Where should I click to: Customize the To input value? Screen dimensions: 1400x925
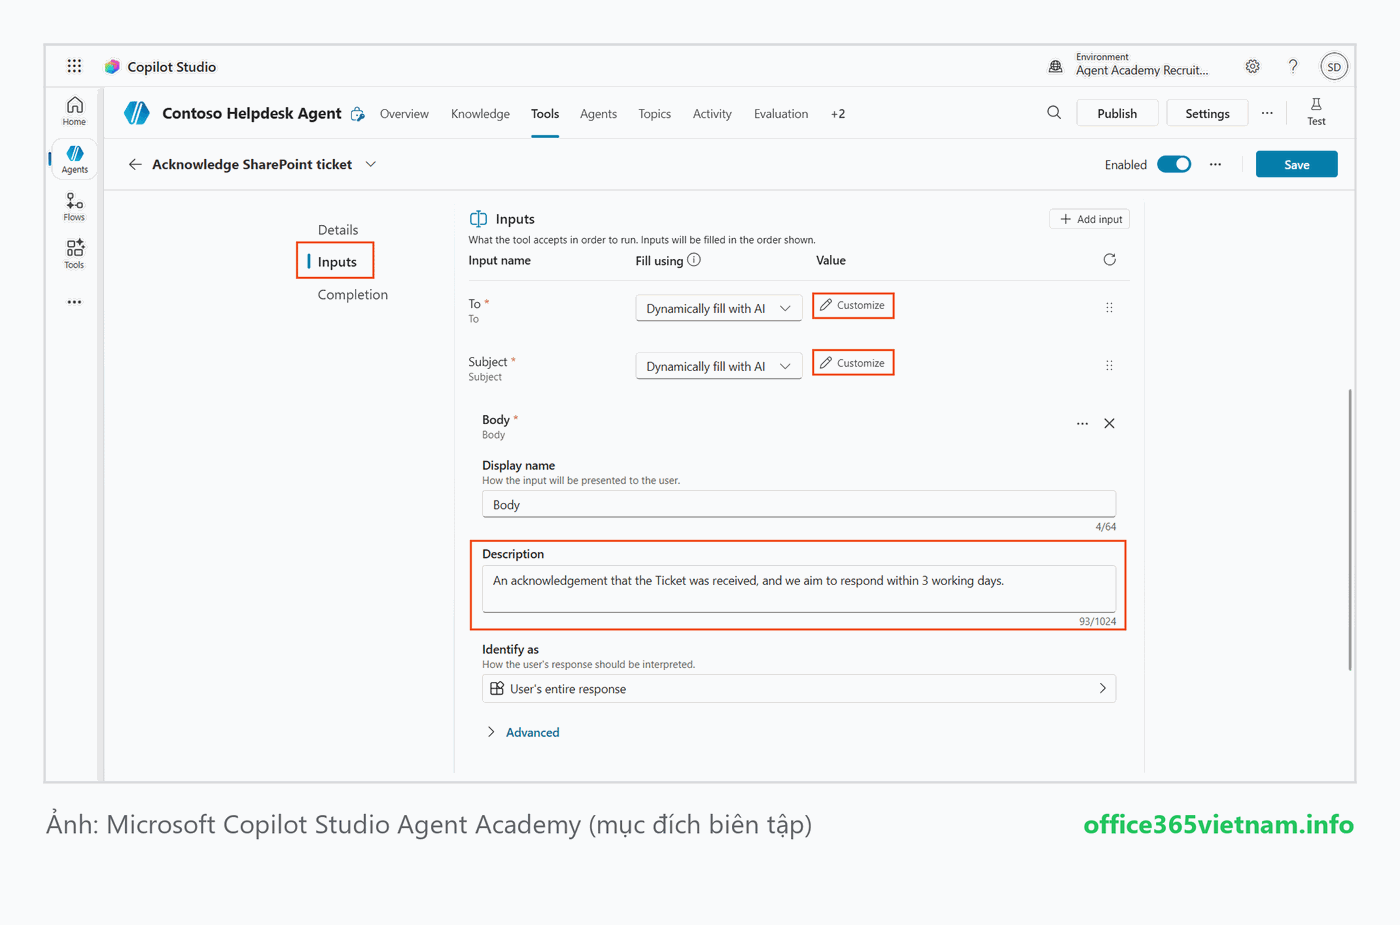click(x=853, y=305)
